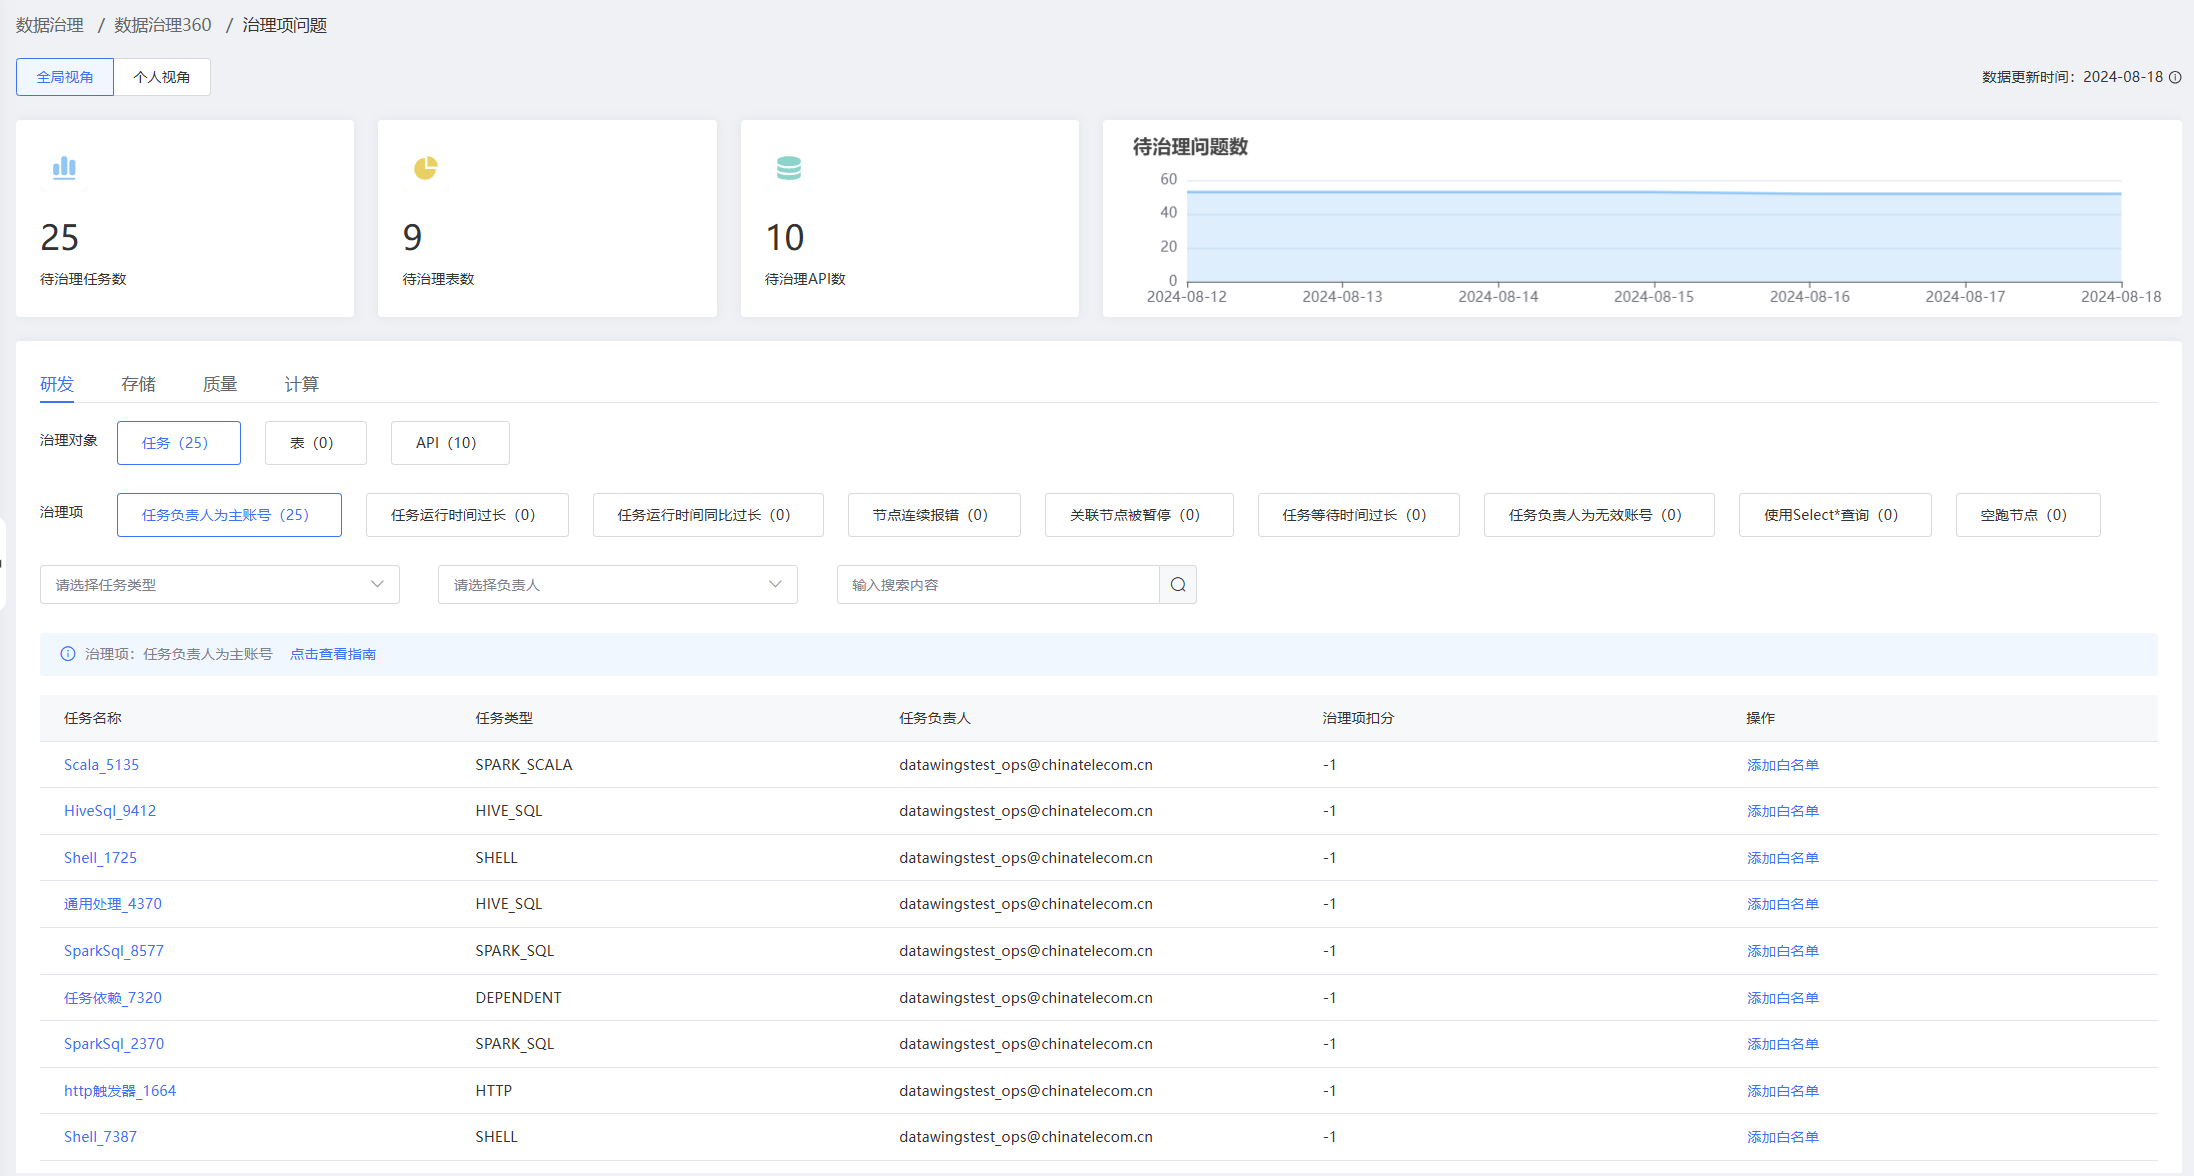The width and height of the screenshot is (2194, 1176).
Task: Open task SparkSql_8577
Action: 114,951
